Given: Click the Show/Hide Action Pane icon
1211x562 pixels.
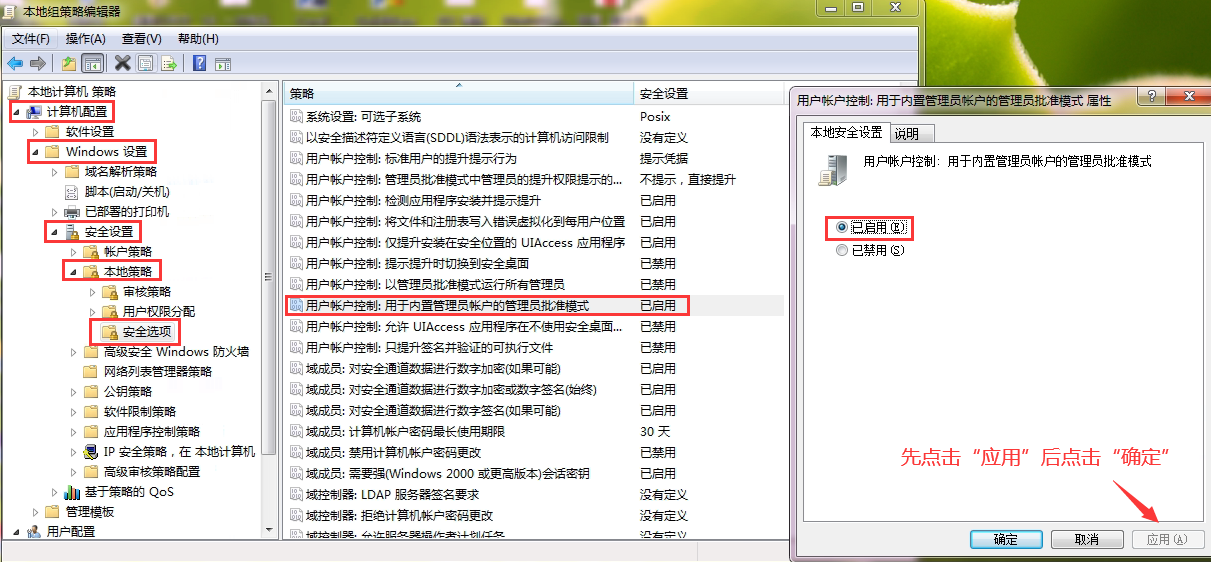Looking at the screenshot, I should (x=223, y=64).
